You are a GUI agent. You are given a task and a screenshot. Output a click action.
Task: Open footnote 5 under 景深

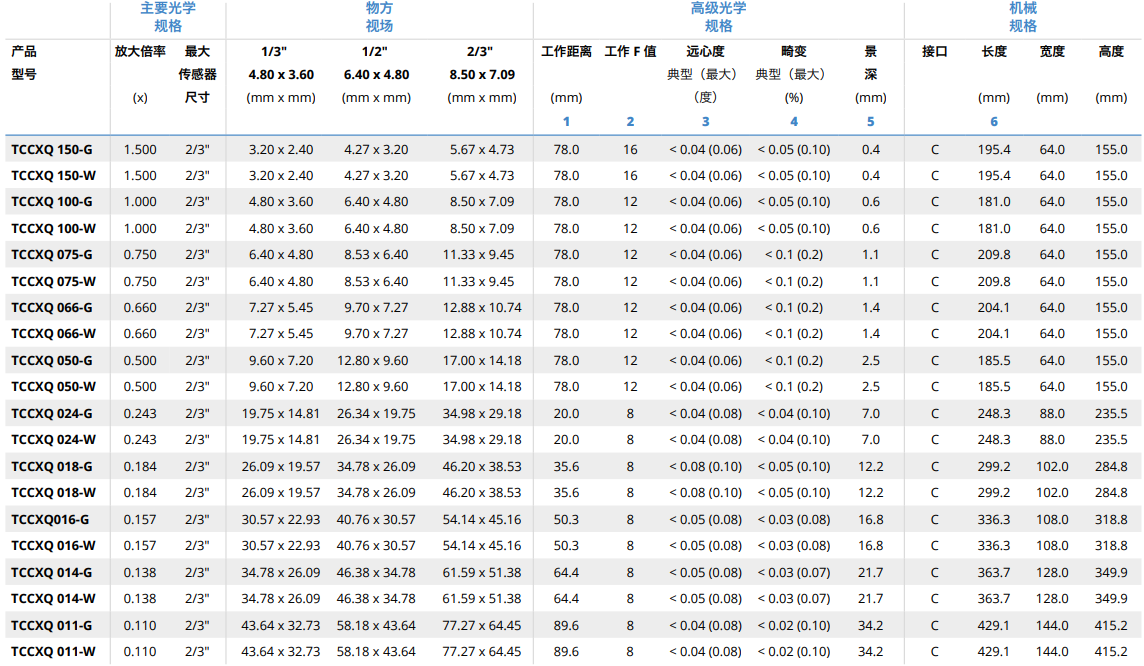click(x=870, y=122)
